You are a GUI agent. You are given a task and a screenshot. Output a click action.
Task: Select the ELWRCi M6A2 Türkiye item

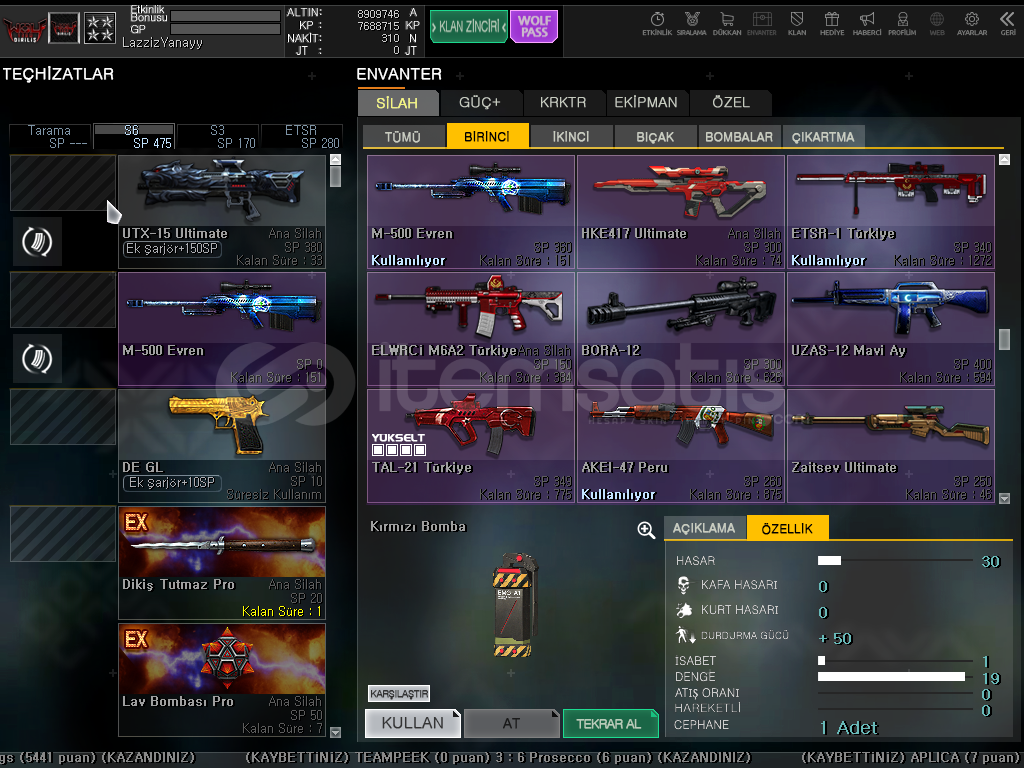pos(471,329)
